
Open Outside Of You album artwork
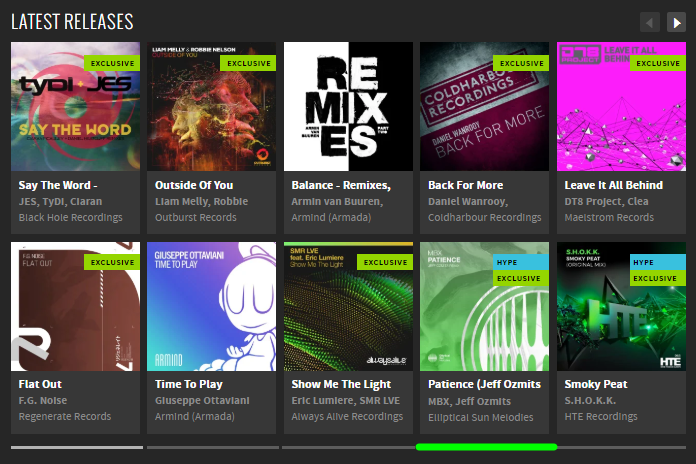(212, 107)
